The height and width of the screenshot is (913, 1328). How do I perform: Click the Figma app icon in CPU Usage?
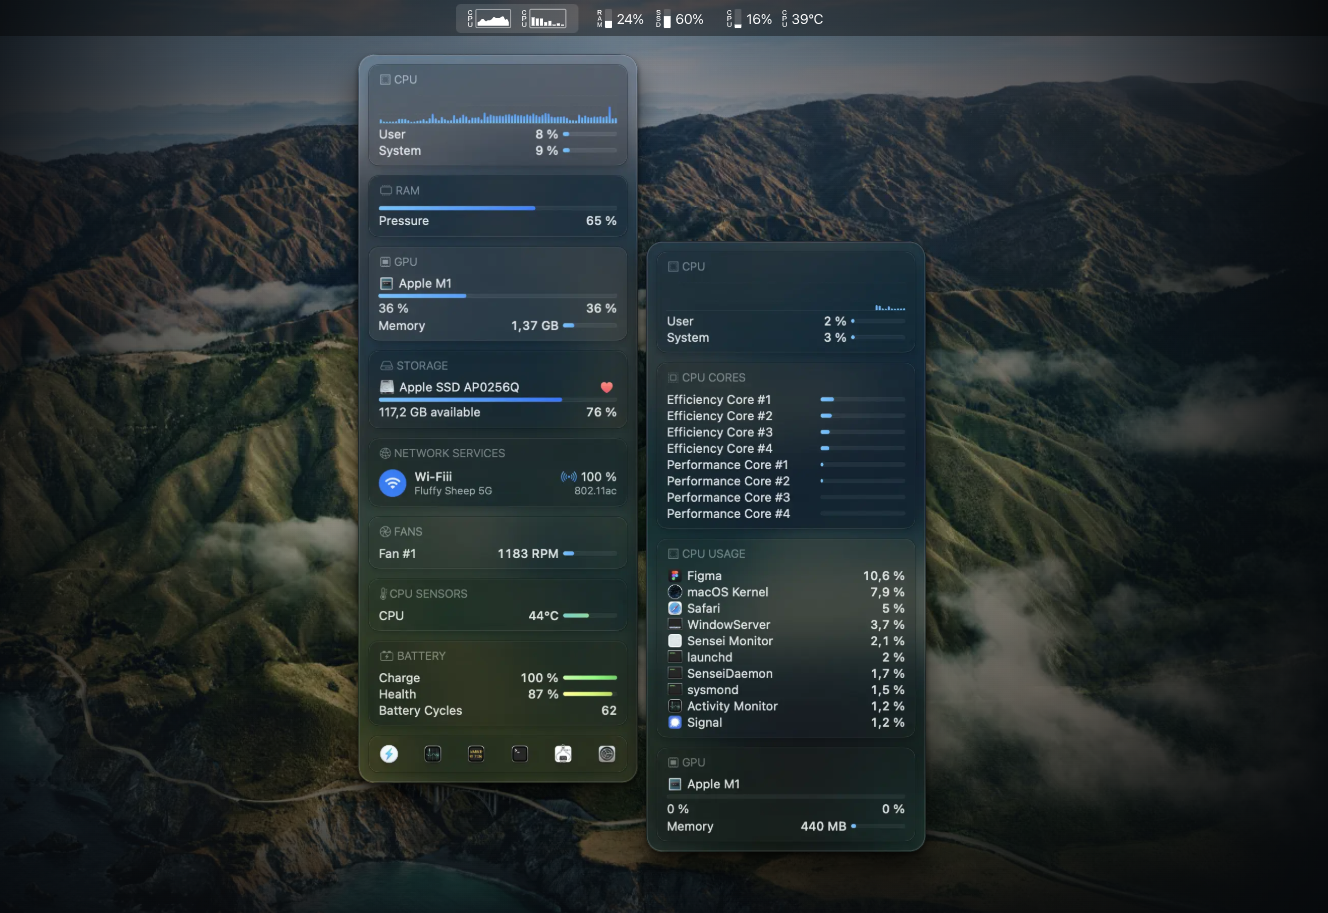coord(675,576)
